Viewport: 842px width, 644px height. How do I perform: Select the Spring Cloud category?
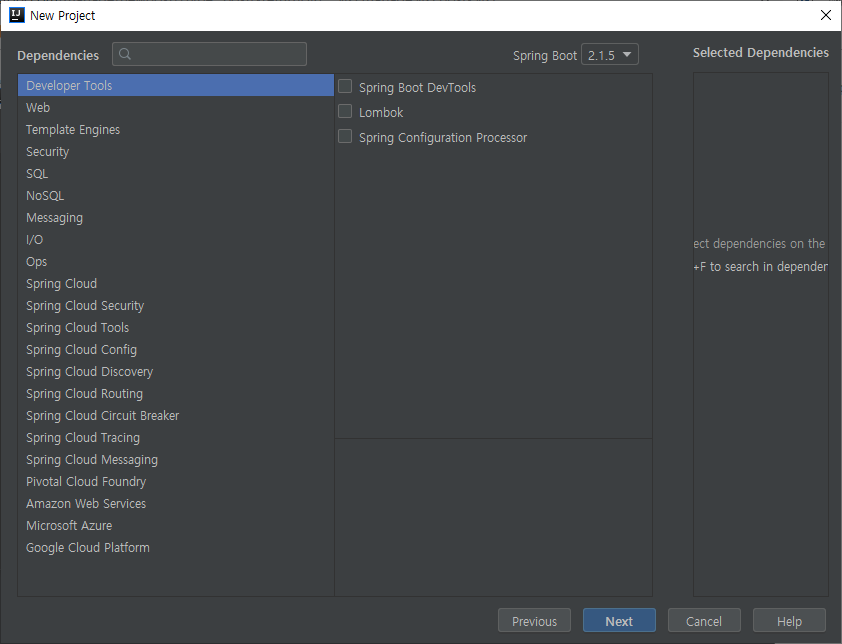(176, 284)
